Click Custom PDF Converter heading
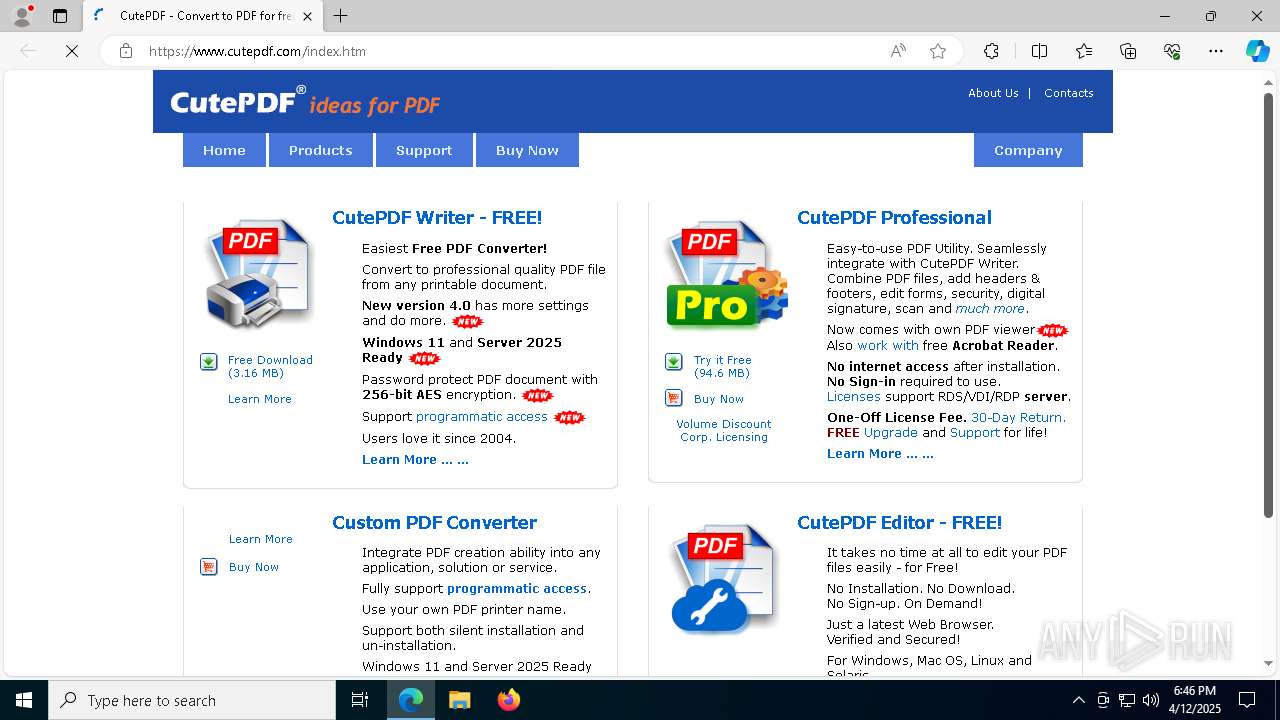The width and height of the screenshot is (1280, 720). coord(434,523)
